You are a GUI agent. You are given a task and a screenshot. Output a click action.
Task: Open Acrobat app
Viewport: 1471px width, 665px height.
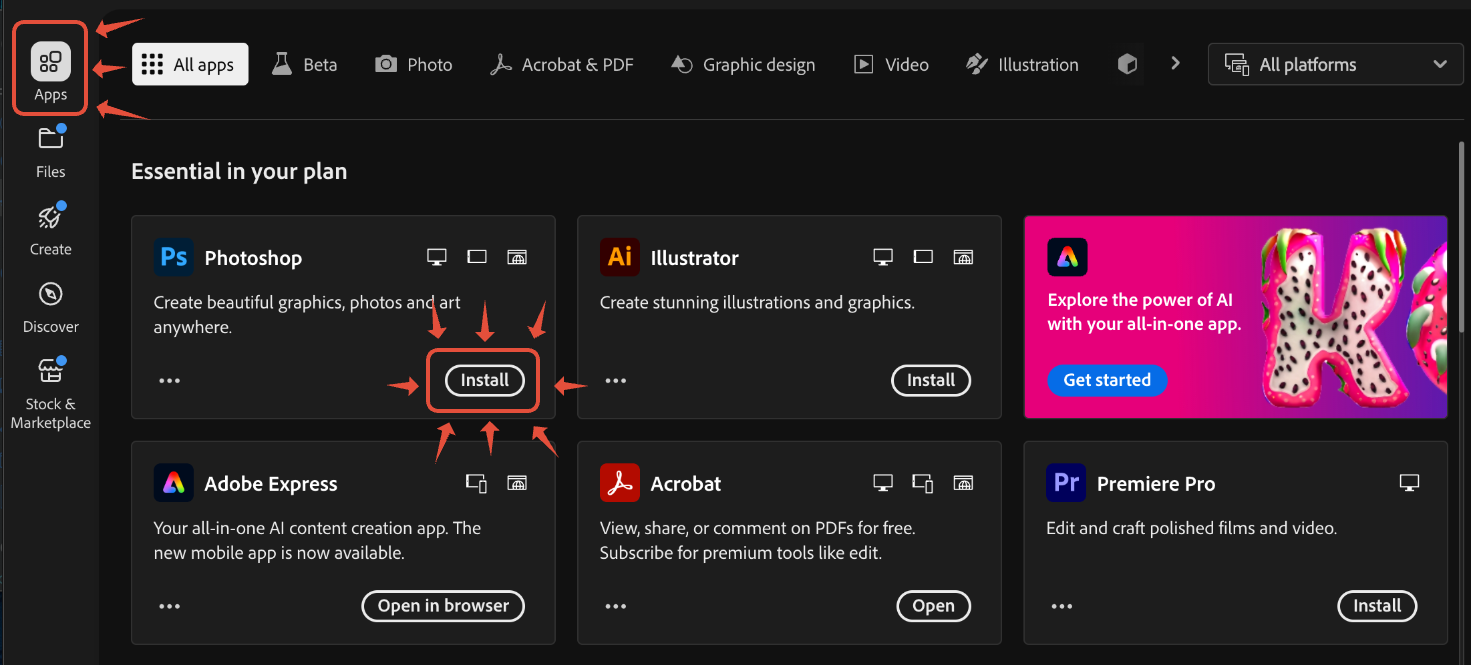(x=933, y=605)
